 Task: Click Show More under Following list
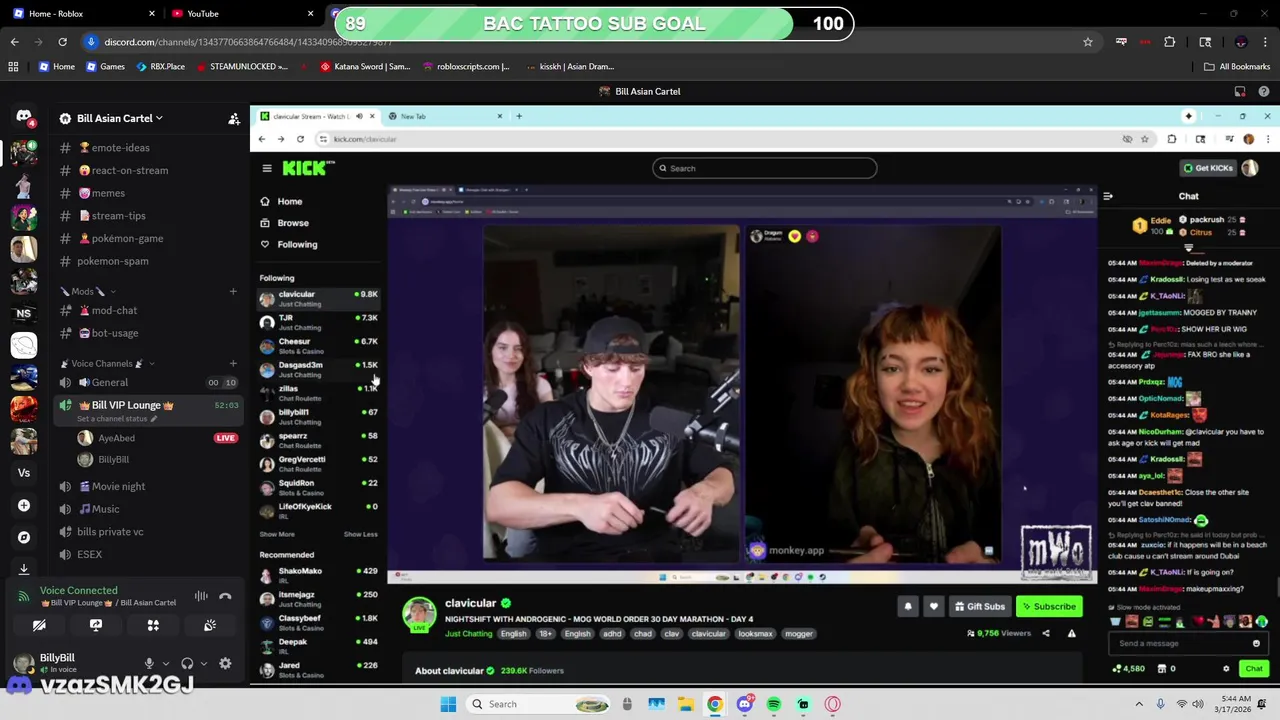click(277, 534)
